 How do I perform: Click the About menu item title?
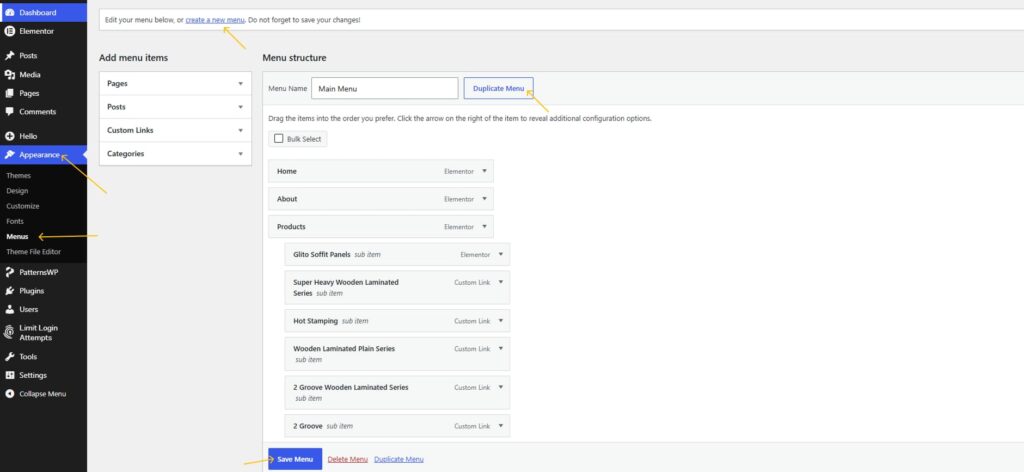pyautogui.click(x=287, y=199)
